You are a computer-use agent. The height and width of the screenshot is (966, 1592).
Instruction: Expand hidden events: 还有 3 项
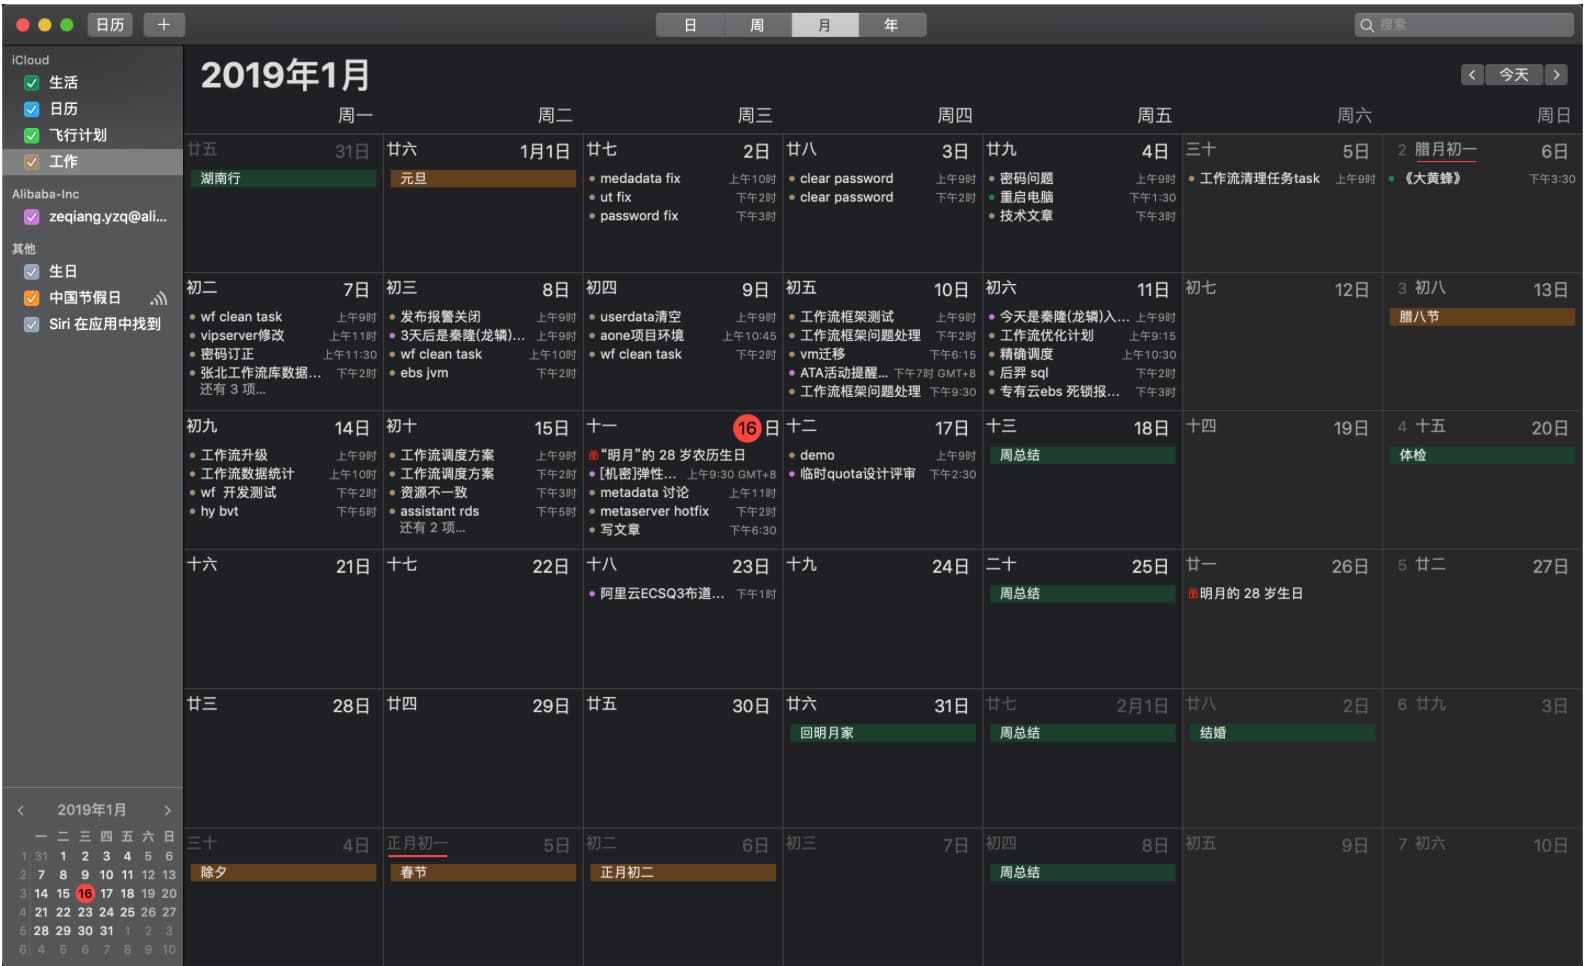pos(232,390)
